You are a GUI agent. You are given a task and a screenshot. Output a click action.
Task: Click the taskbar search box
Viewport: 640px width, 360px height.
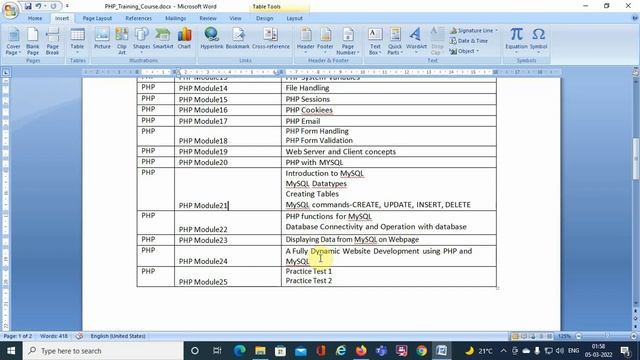tap(103, 351)
